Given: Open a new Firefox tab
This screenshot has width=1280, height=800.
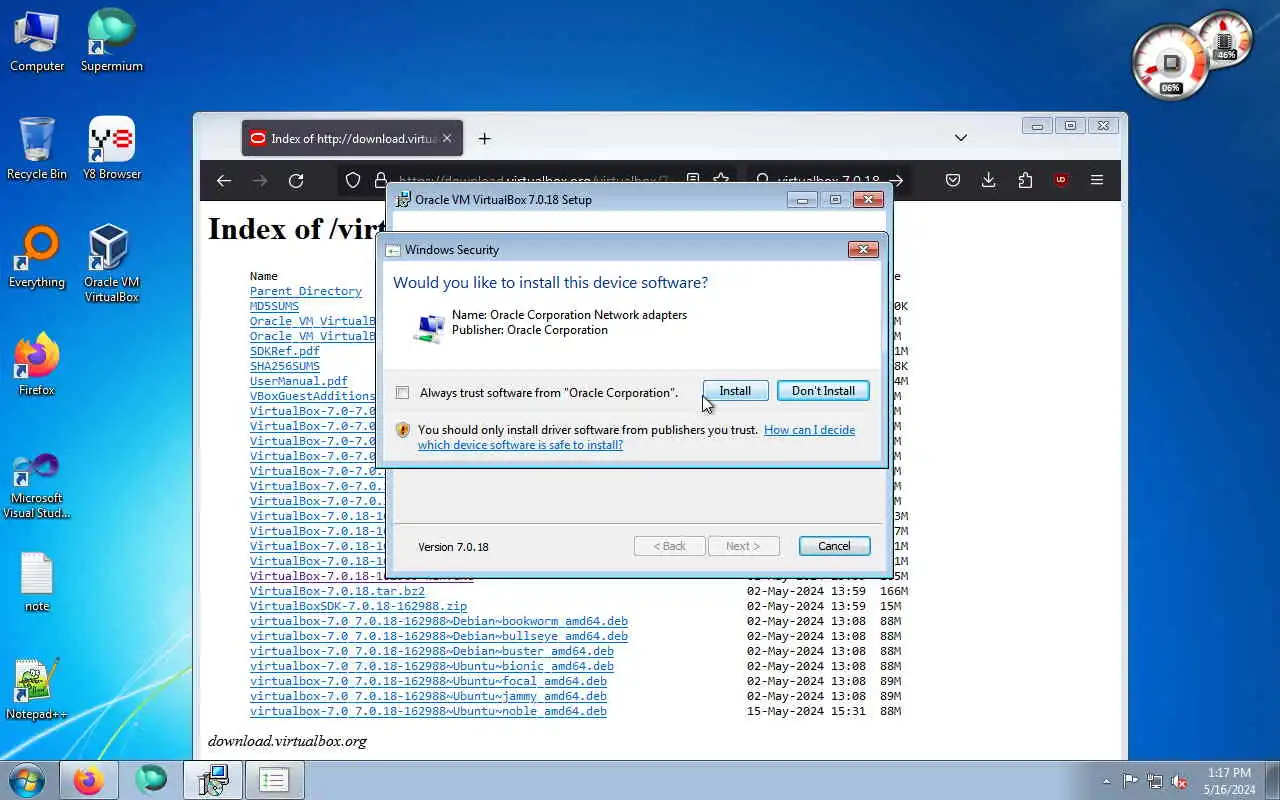Looking at the screenshot, I should pos(484,138).
